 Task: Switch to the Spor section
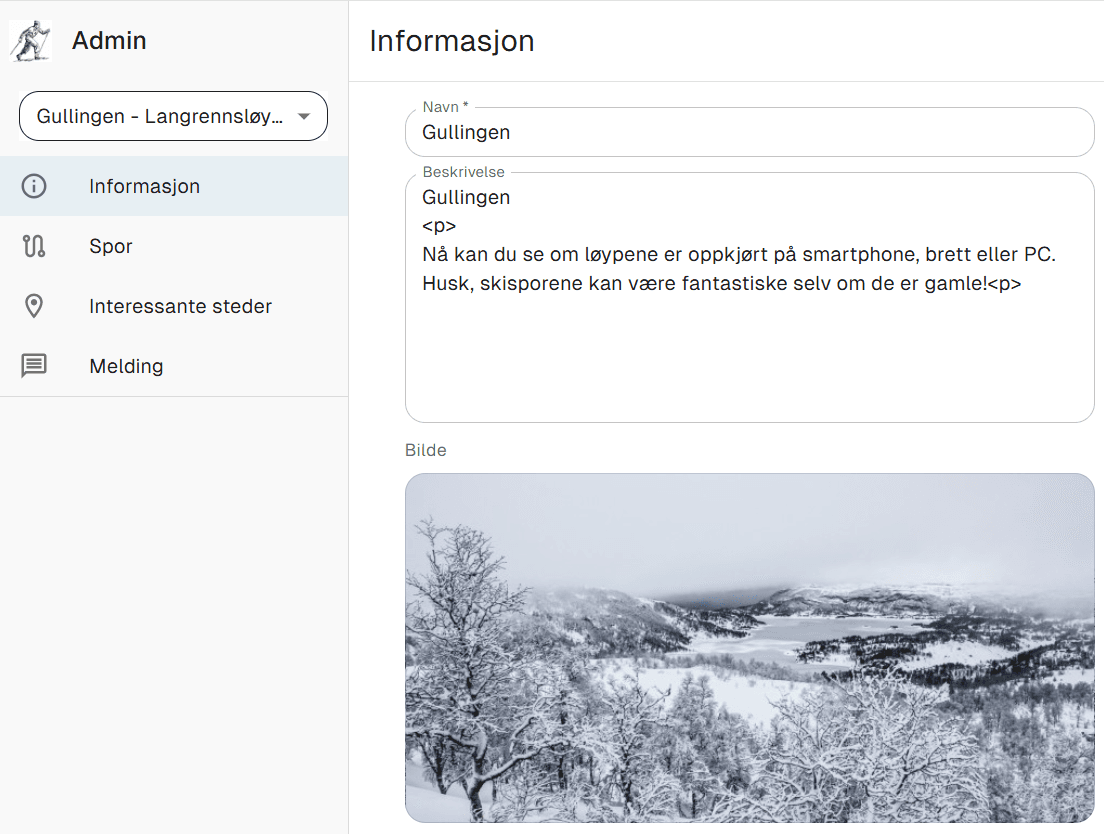(x=110, y=246)
